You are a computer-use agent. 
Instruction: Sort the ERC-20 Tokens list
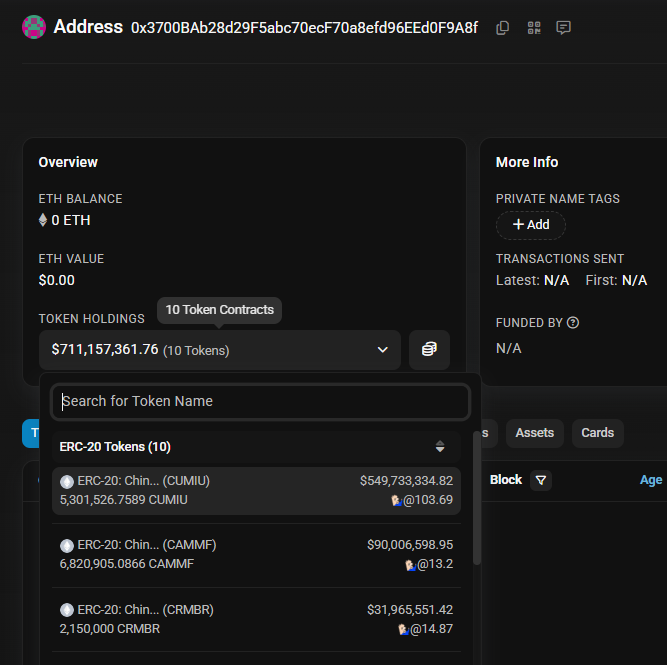pos(440,446)
